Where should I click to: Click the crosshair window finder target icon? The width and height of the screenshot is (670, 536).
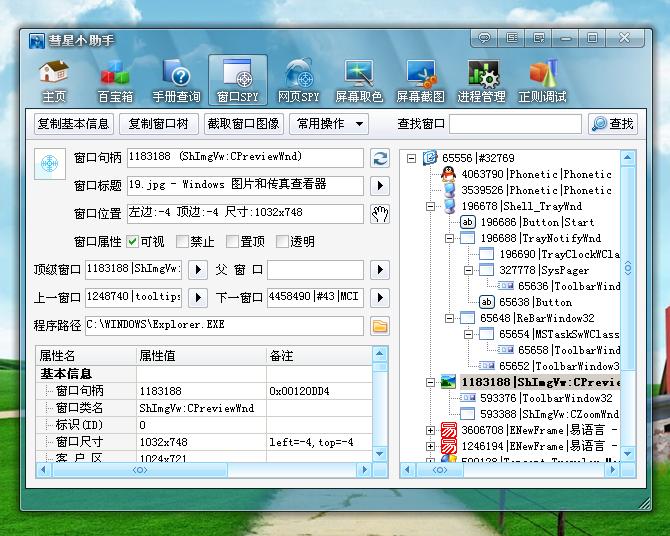49,163
